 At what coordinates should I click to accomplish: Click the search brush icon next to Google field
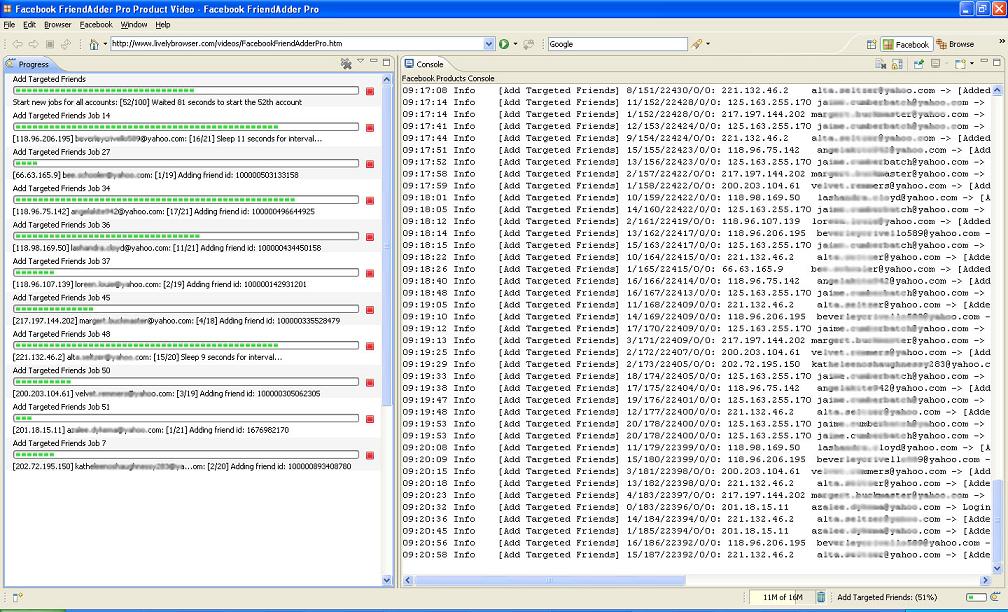click(696, 44)
